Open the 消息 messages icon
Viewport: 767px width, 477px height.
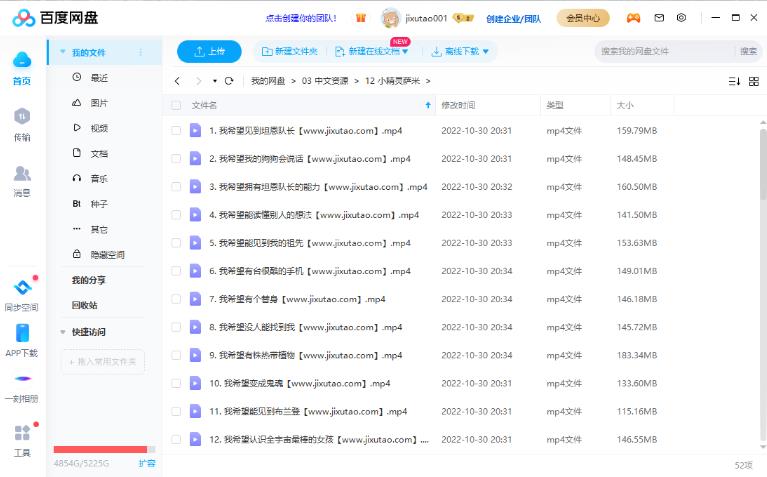click(22, 173)
